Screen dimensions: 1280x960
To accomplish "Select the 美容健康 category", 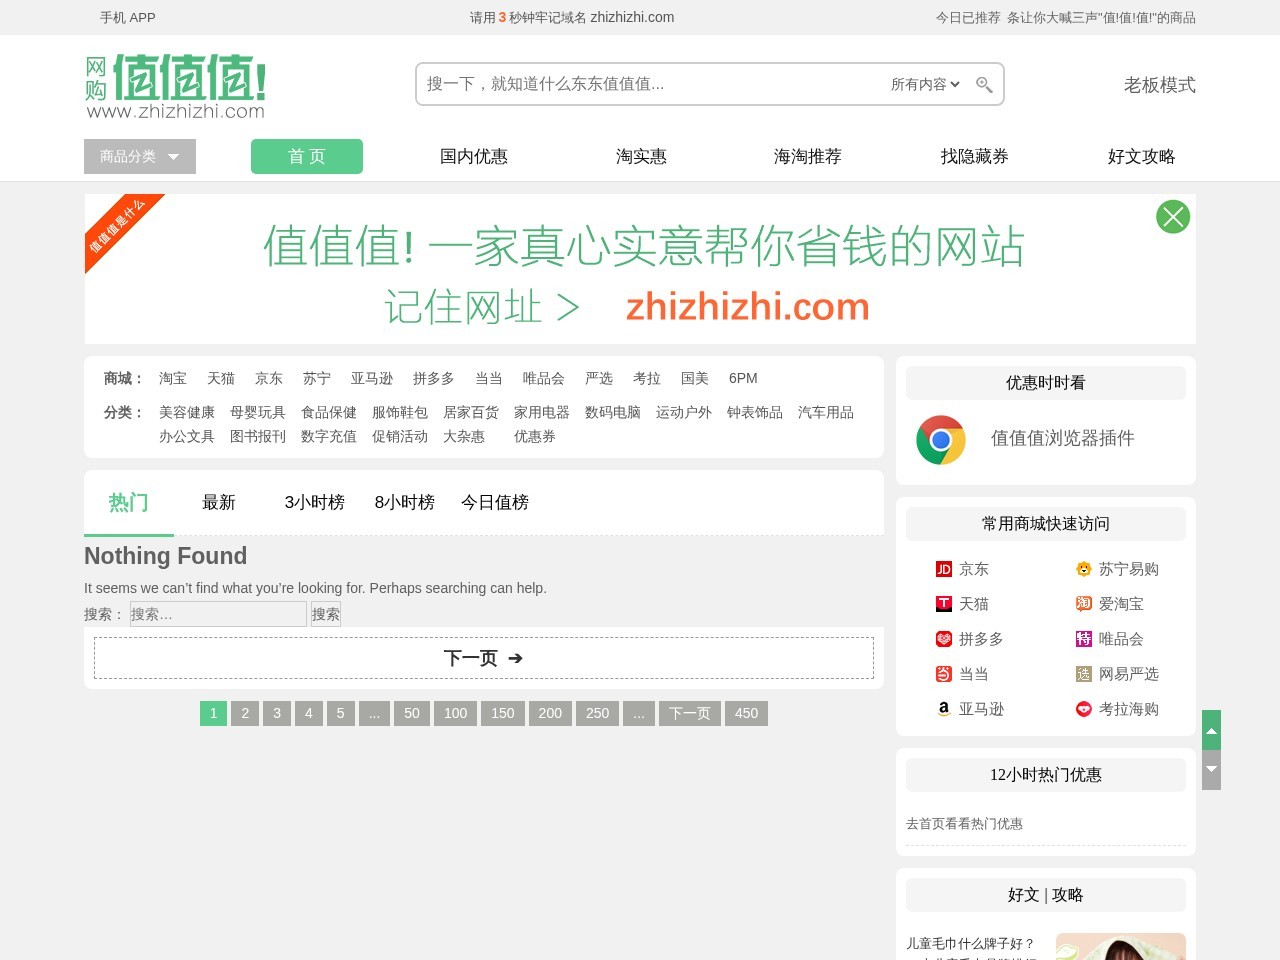I will 187,412.
